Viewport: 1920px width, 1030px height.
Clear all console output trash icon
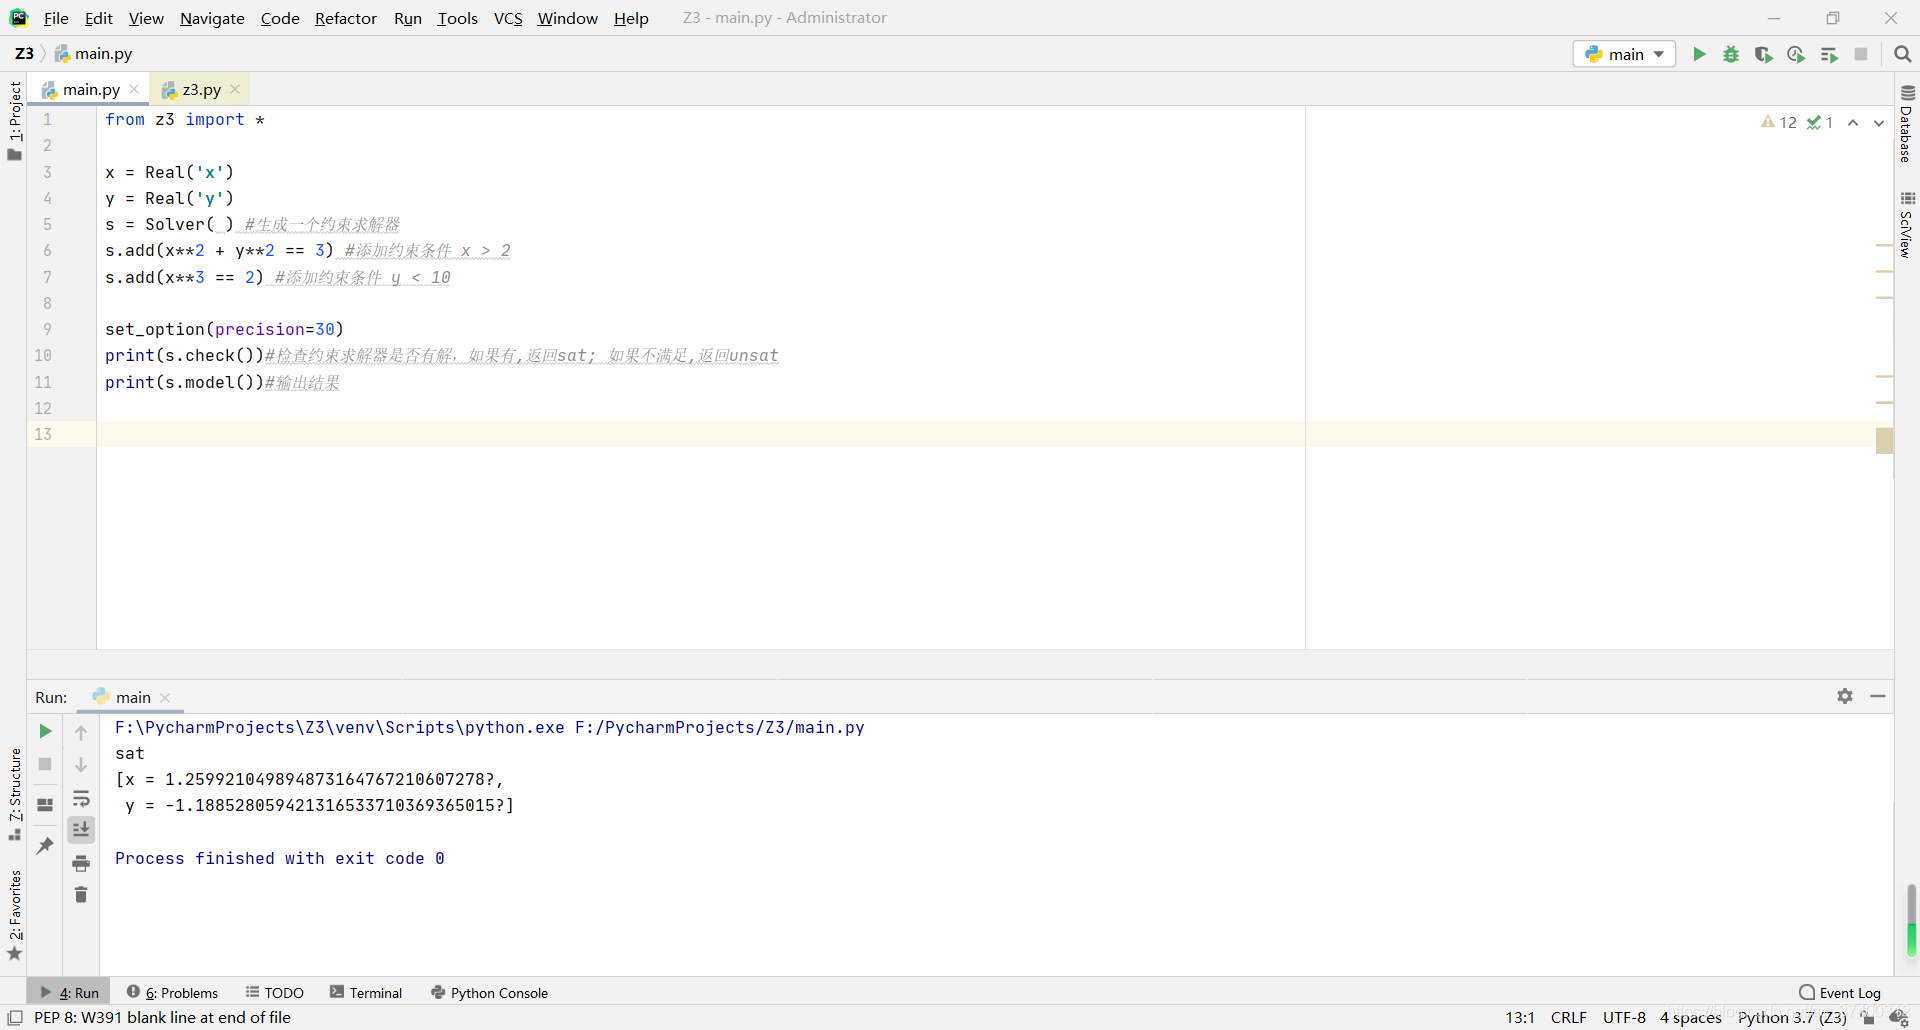tap(81, 894)
